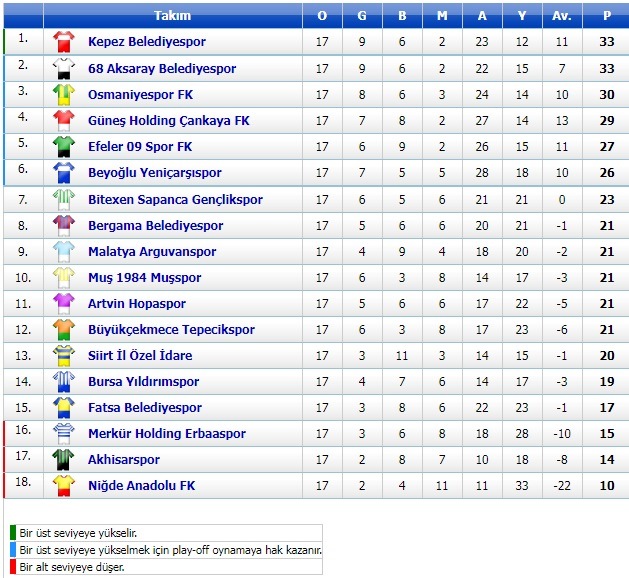Go to the Merkür Holding Erbaaspor link

tap(167, 434)
